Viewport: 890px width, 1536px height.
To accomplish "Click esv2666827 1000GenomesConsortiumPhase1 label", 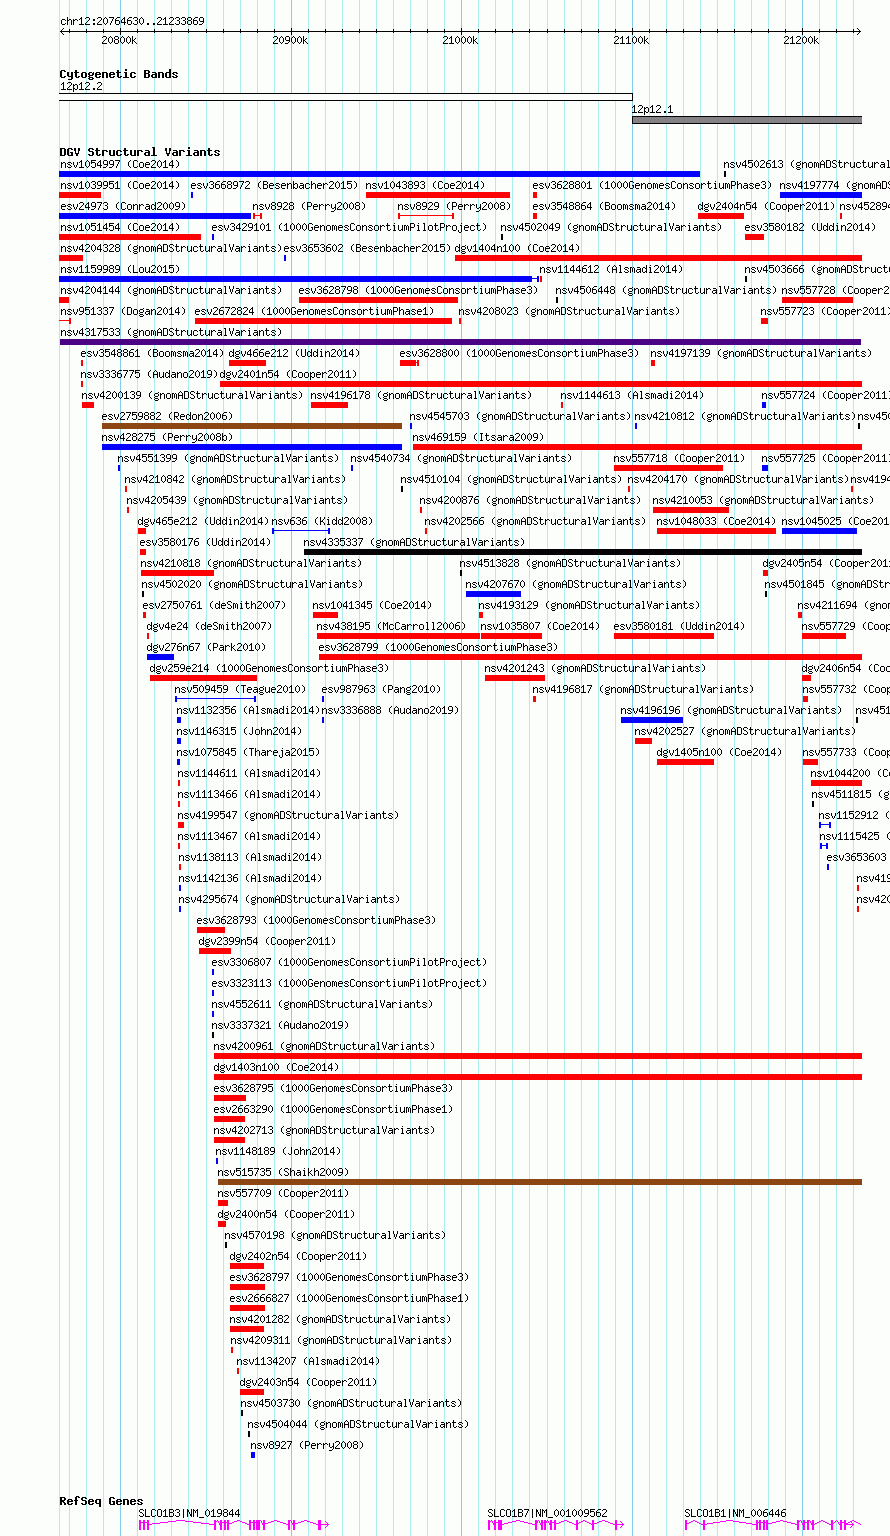I will [x=349, y=1298].
